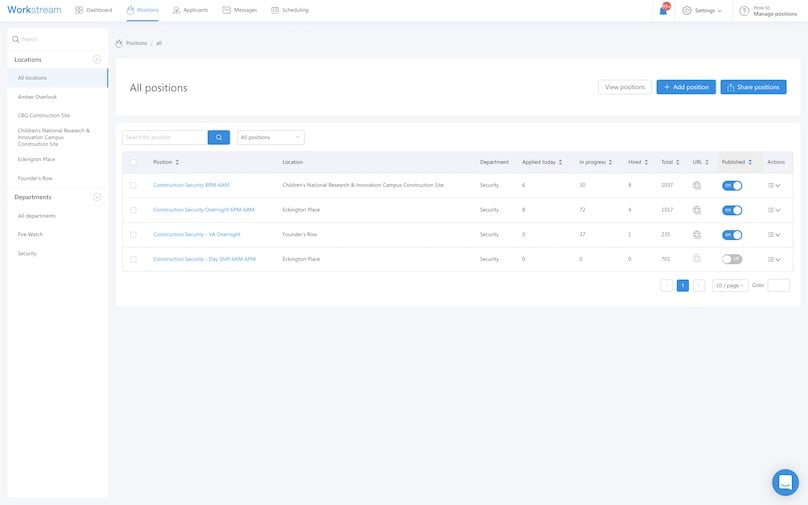Viewport: 808px width, 505px height.
Task: Open the How to Manage positions help icon
Action: coord(744,10)
